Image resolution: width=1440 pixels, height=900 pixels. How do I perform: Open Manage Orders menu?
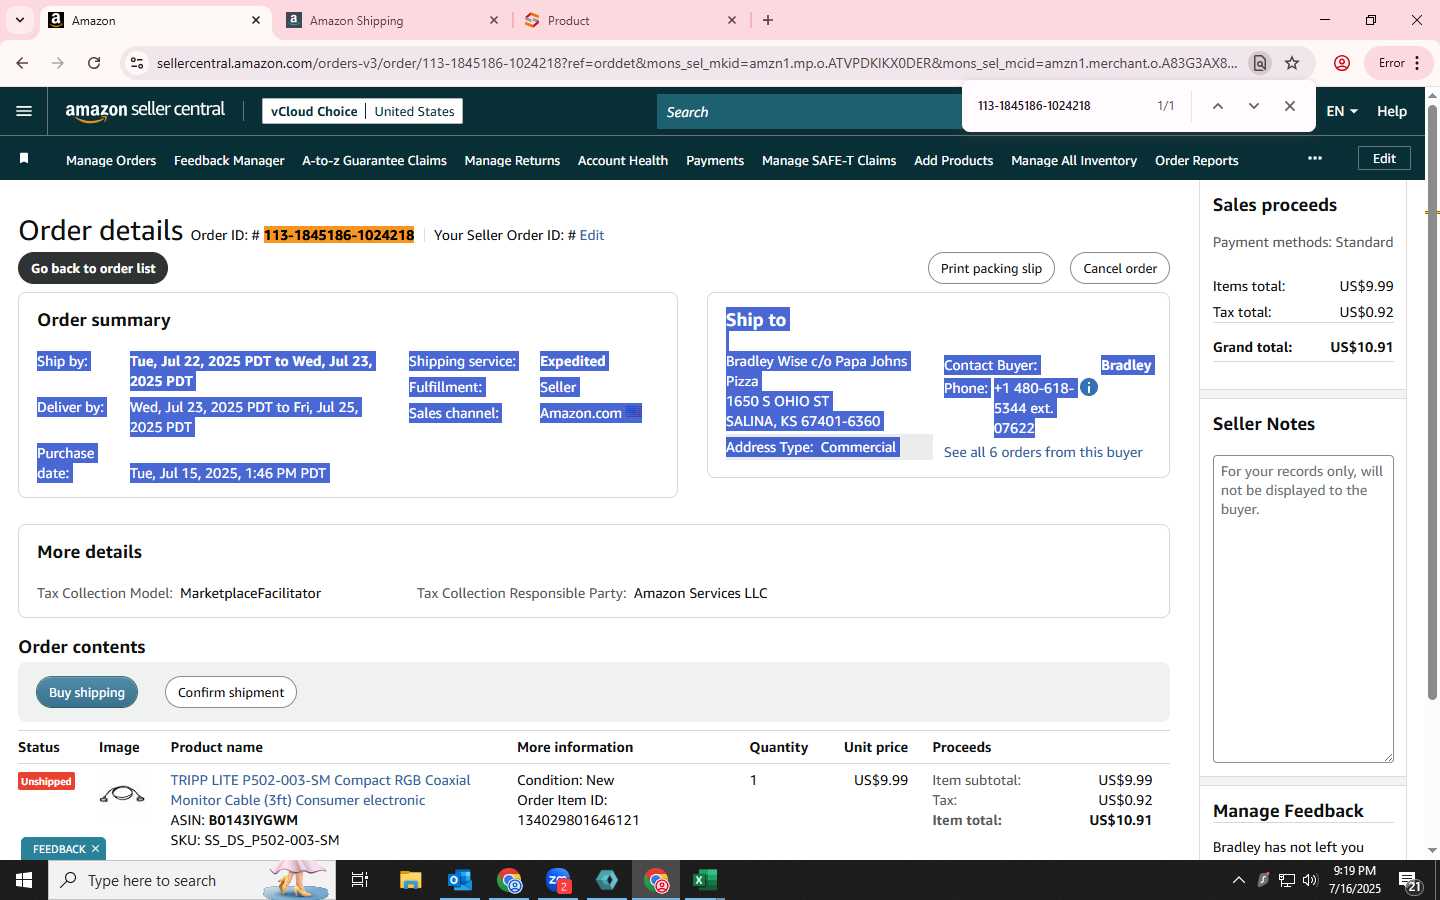pyautogui.click(x=111, y=160)
